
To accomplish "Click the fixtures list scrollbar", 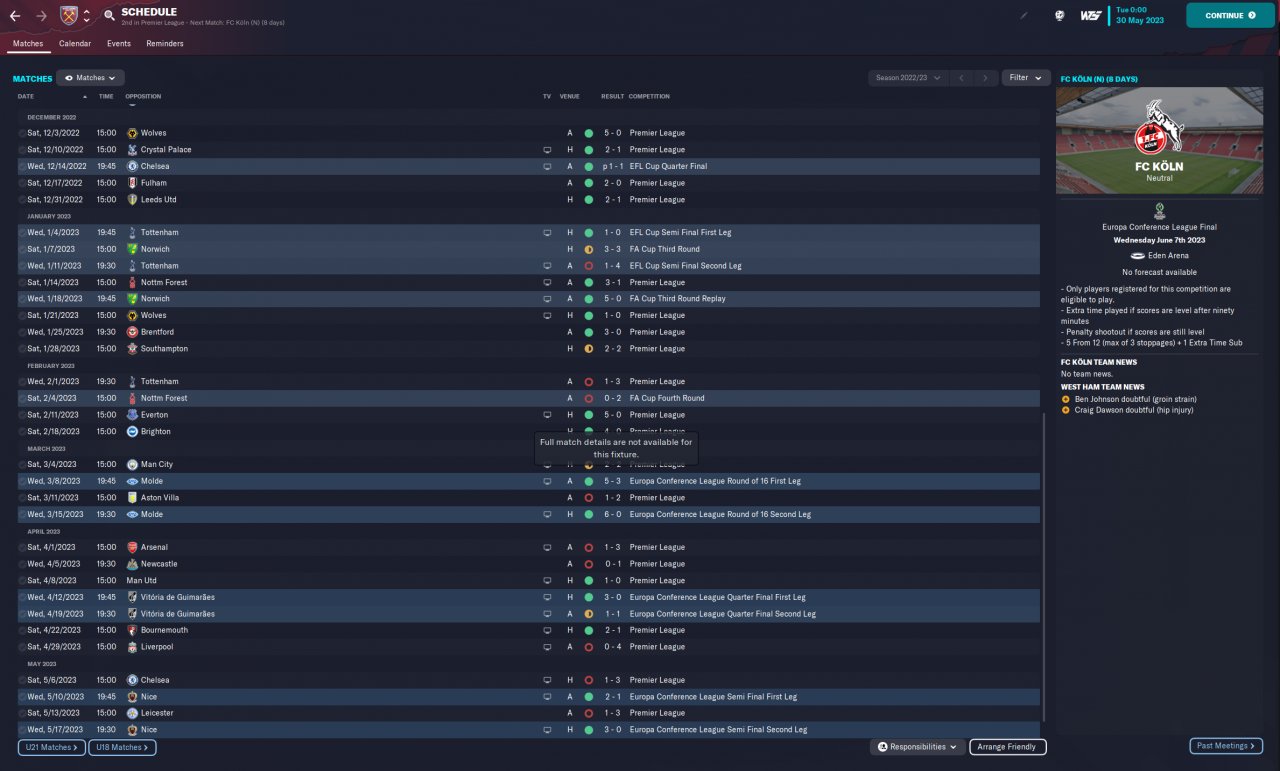I will tap(1044, 565).
